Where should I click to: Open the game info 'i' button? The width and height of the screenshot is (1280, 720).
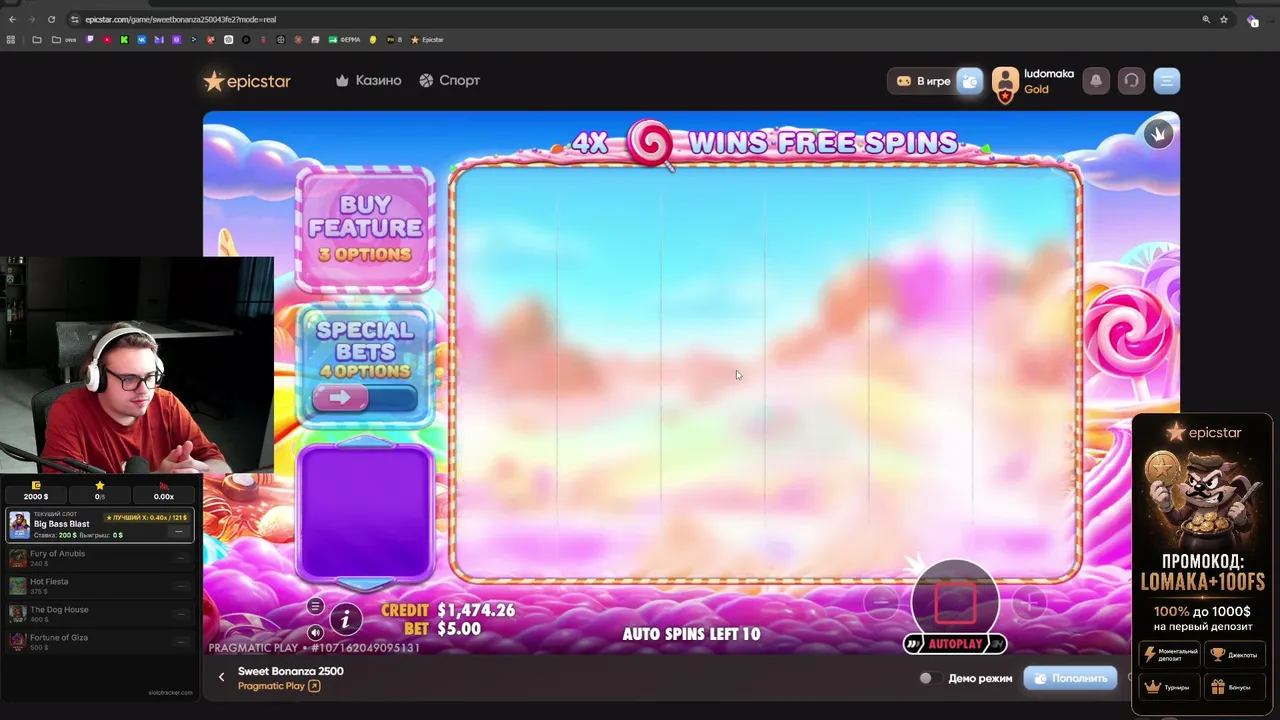[345, 620]
